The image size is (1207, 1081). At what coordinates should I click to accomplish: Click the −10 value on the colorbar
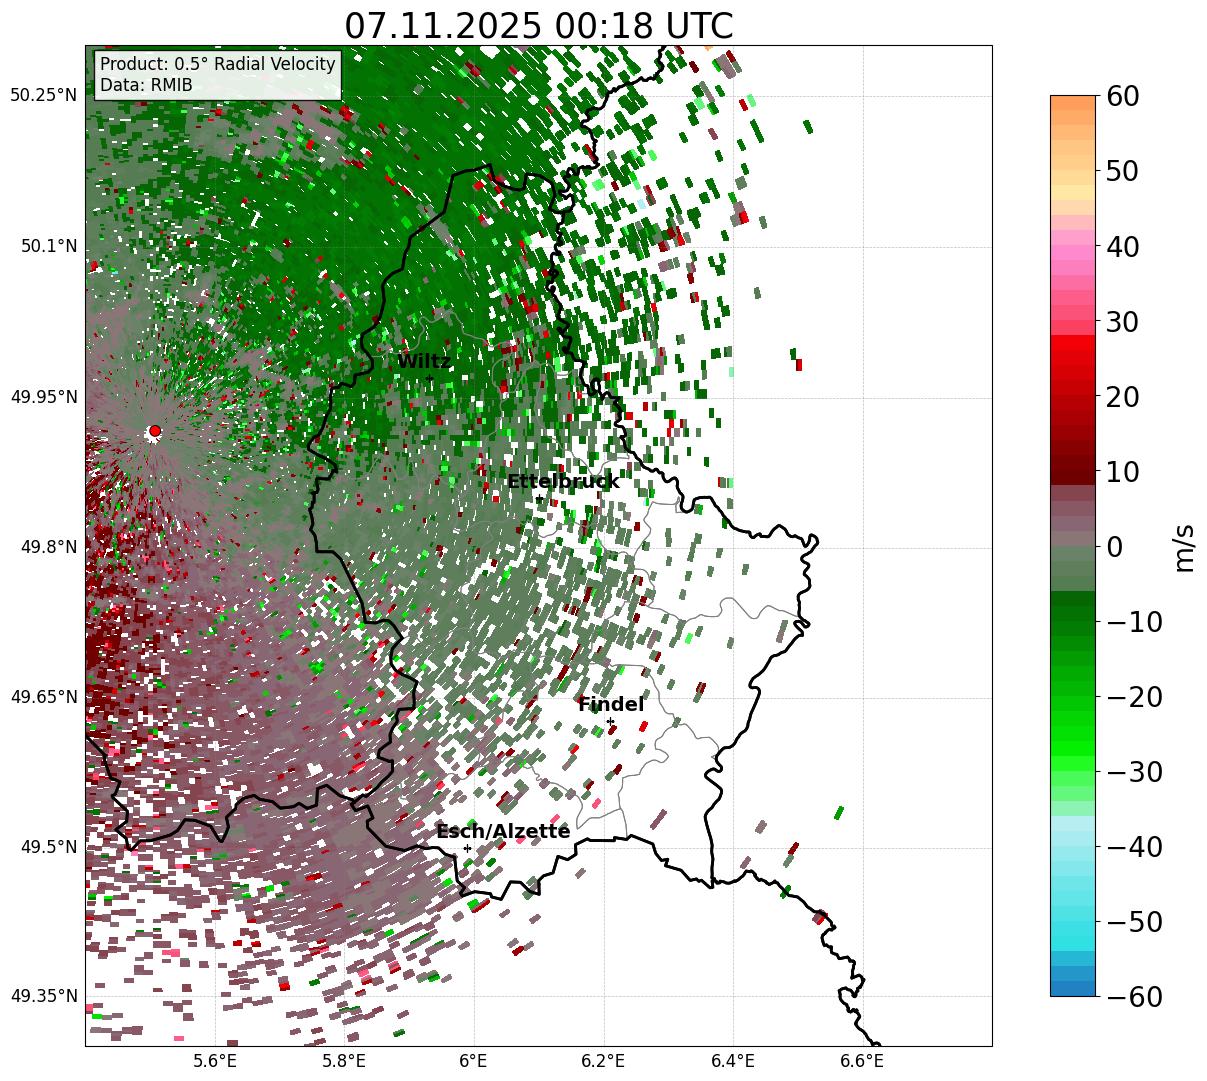click(1134, 621)
